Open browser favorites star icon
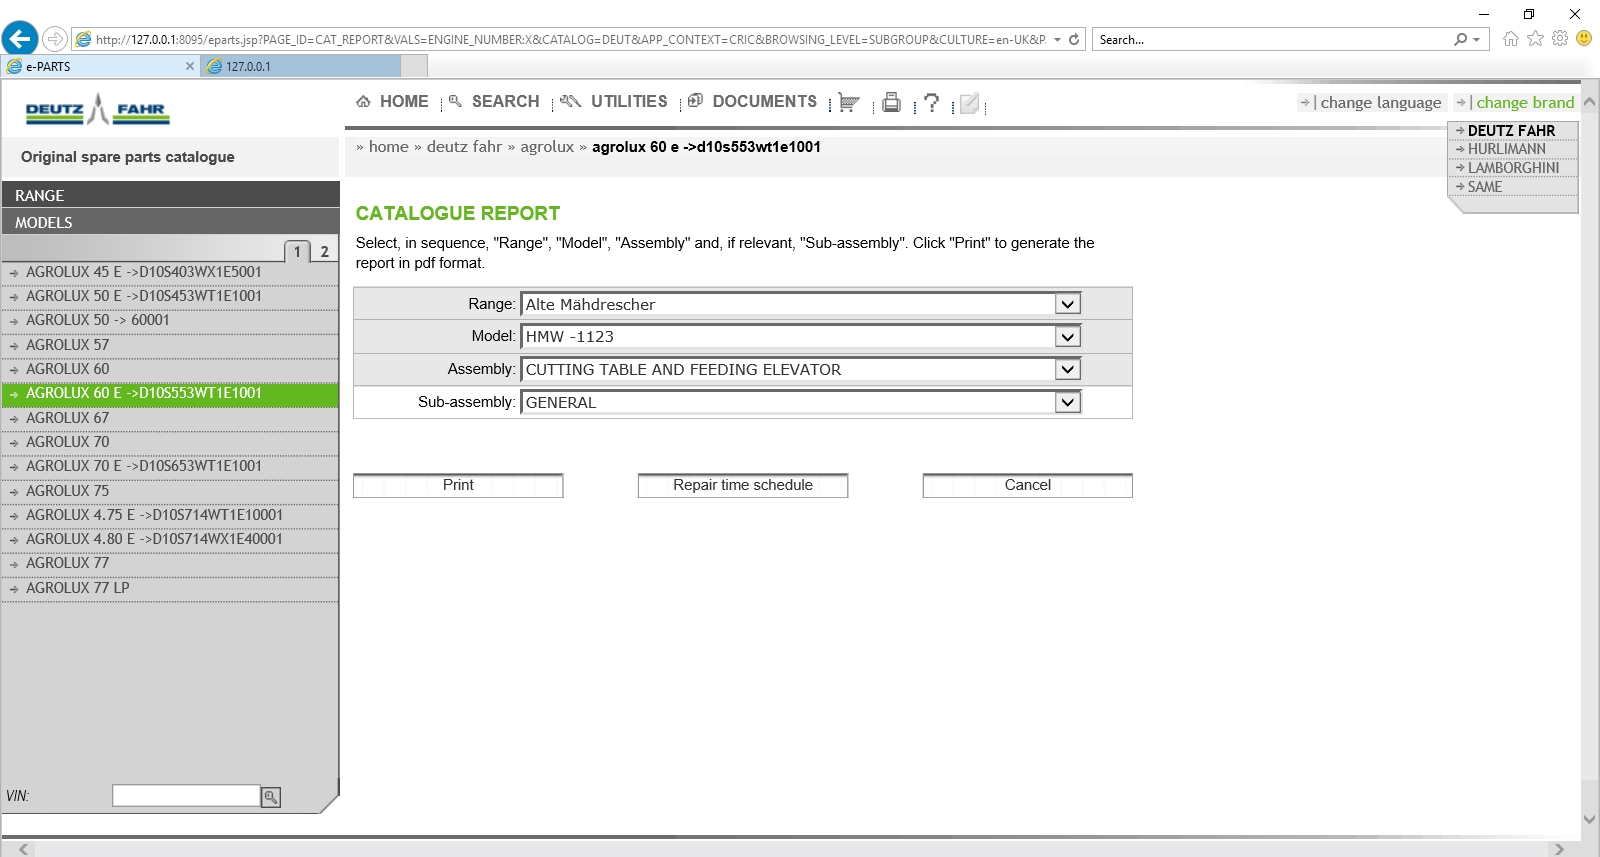This screenshot has width=1600, height=857. pyautogui.click(x=1535, y=38)
